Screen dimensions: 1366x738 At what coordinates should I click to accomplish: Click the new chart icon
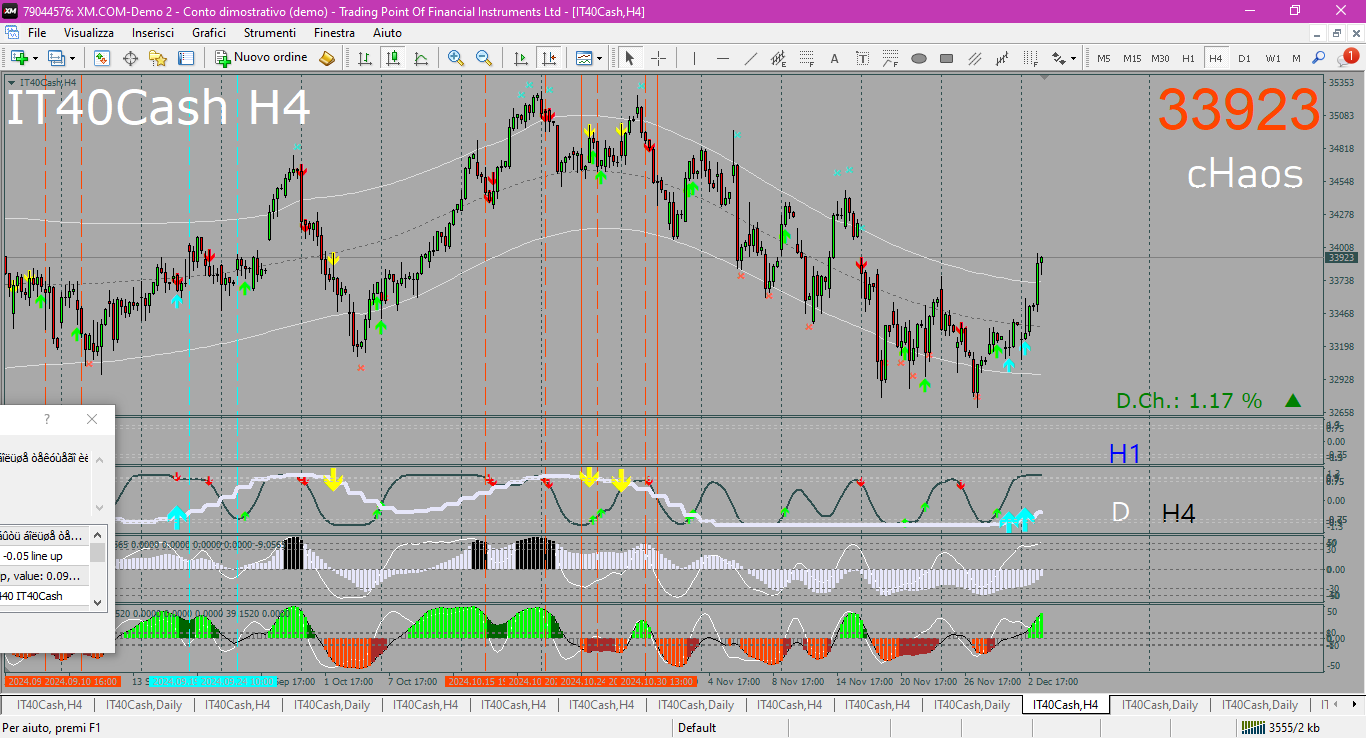(19, 58)
